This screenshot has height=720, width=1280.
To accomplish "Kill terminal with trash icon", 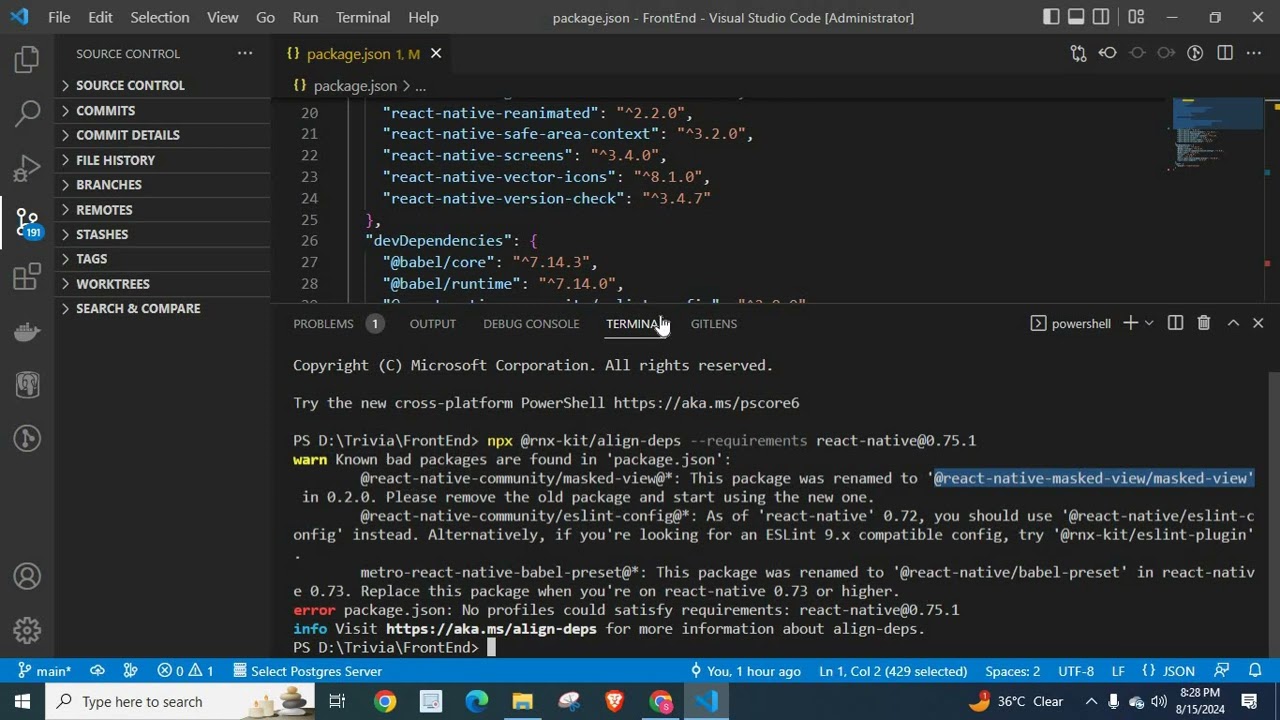I will 1204,323.
